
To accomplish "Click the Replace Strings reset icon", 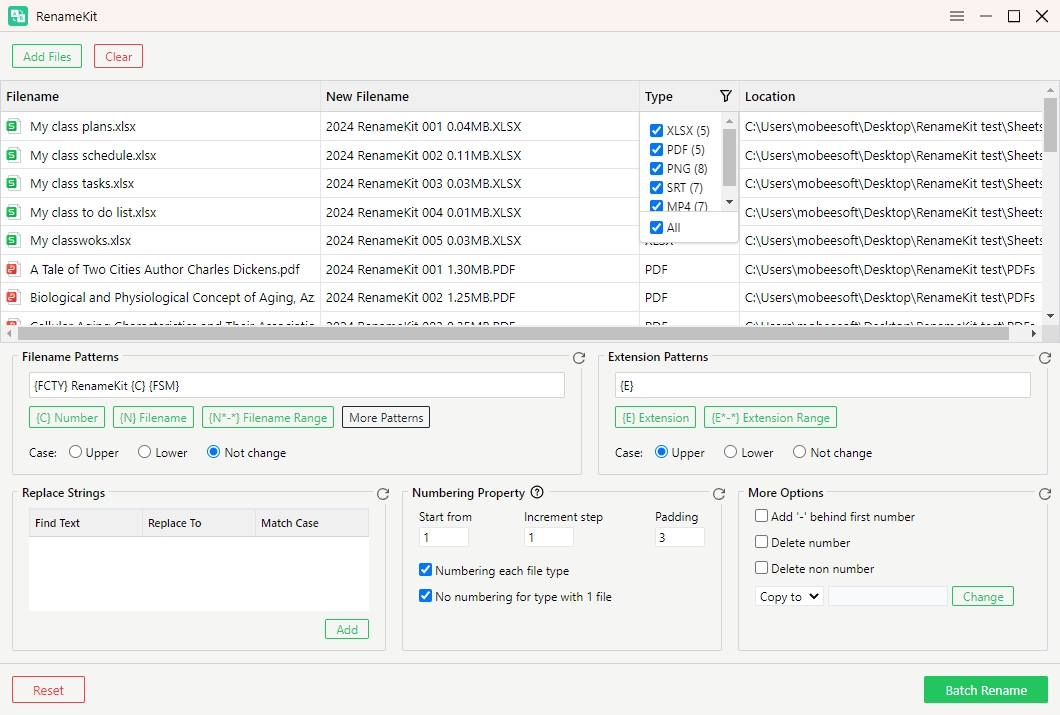I will 383,494.
